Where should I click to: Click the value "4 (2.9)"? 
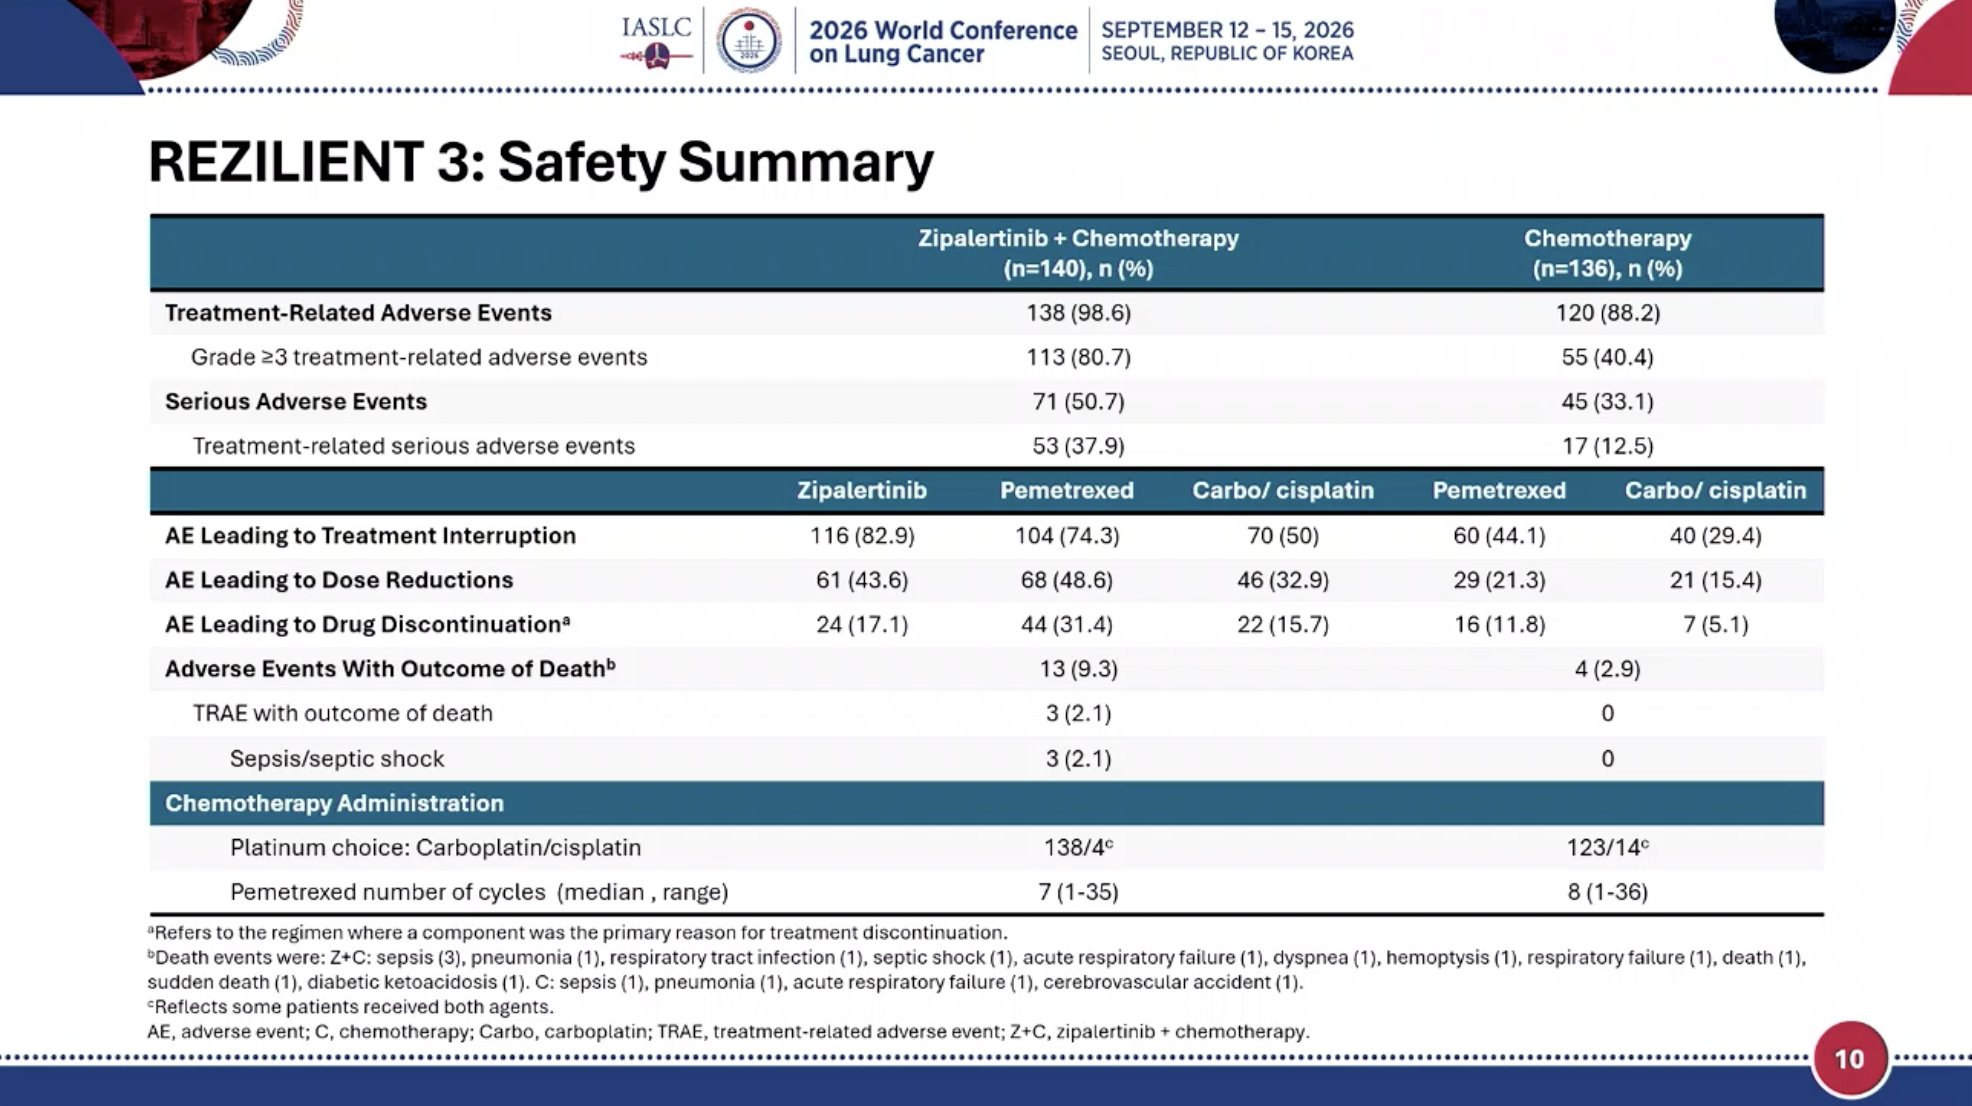(x=1607, y=669)
